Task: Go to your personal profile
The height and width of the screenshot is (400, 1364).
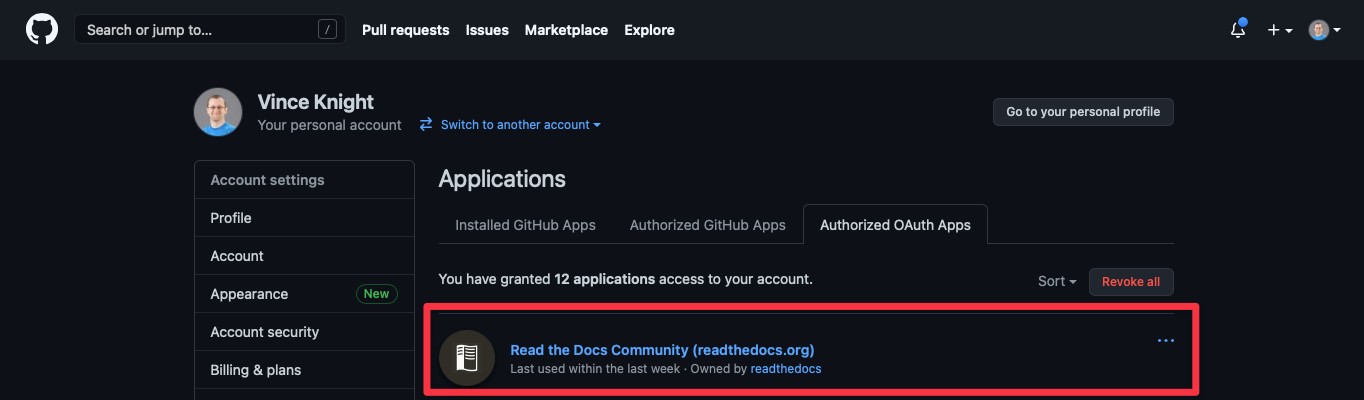Action: 1083,112
